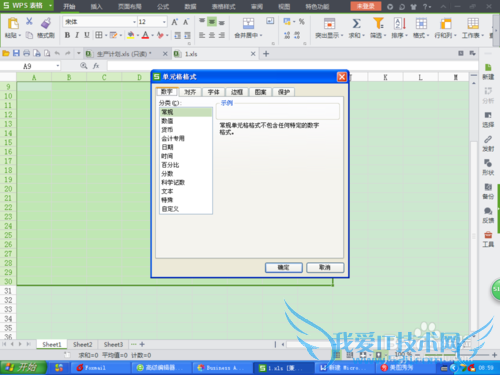Viewport: 500px width, 375px height.
Task: Expand the Name Box dropdown arrow
Action: click(x=58, y=66)
